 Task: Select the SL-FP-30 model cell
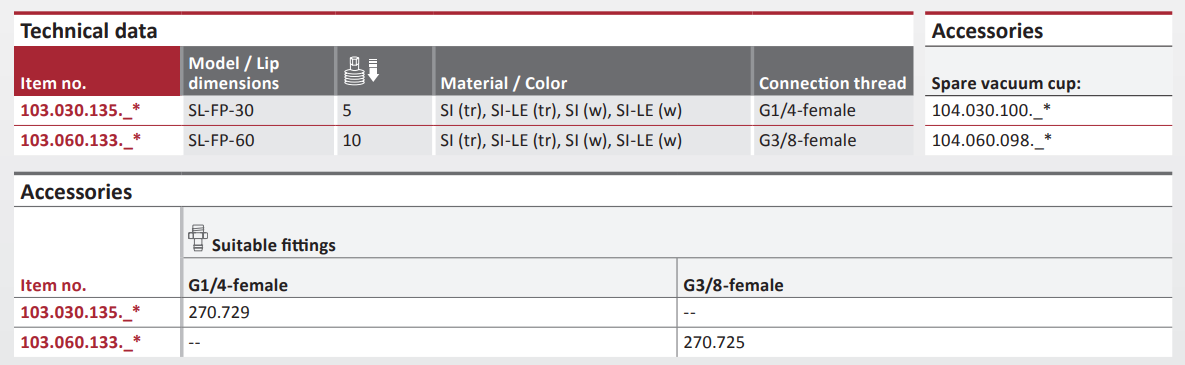(258, 110)
